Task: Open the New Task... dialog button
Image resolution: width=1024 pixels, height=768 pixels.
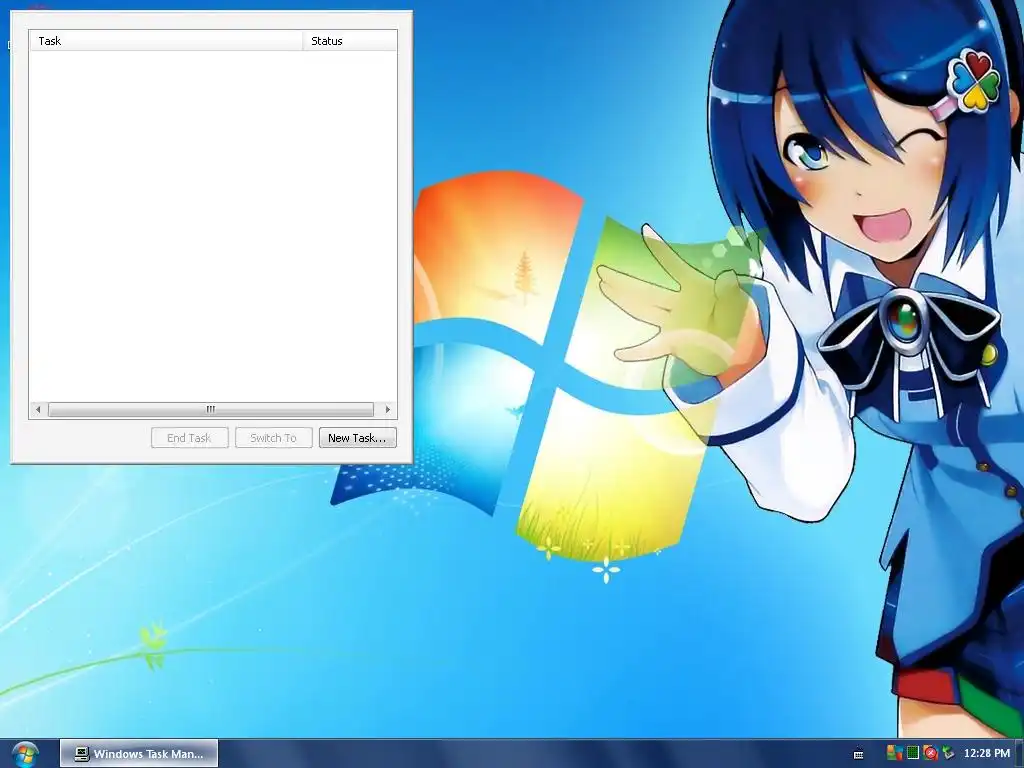Action: (x=357, y=438)
